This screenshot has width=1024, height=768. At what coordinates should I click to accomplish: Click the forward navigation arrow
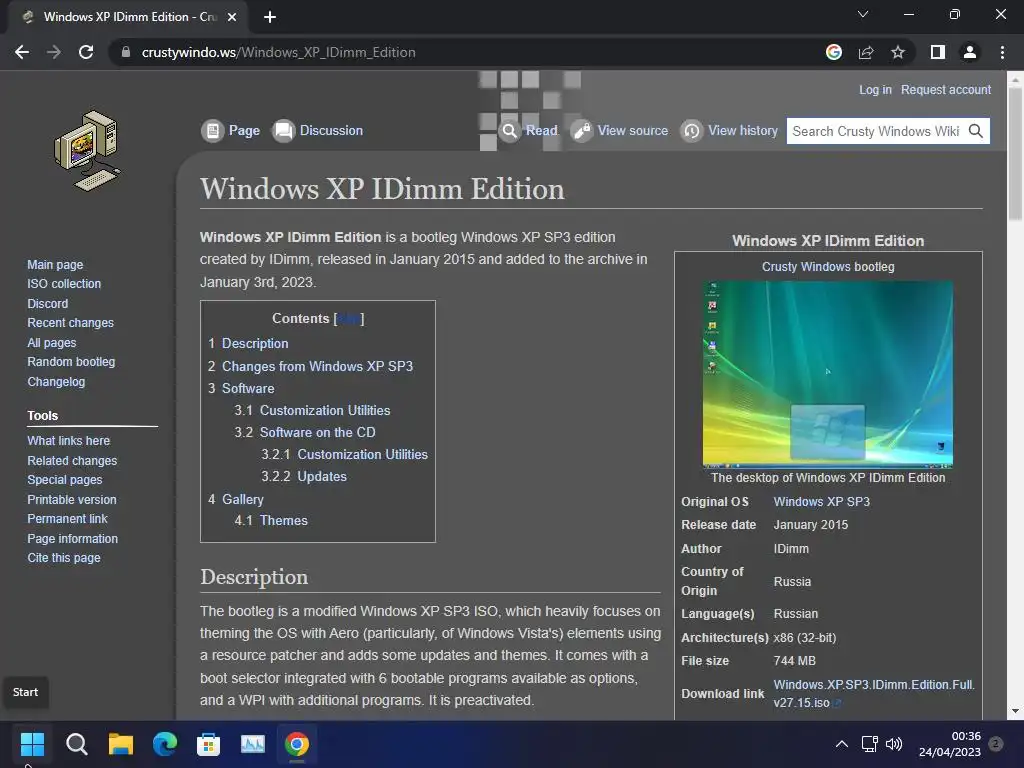[x=54, y=52]
